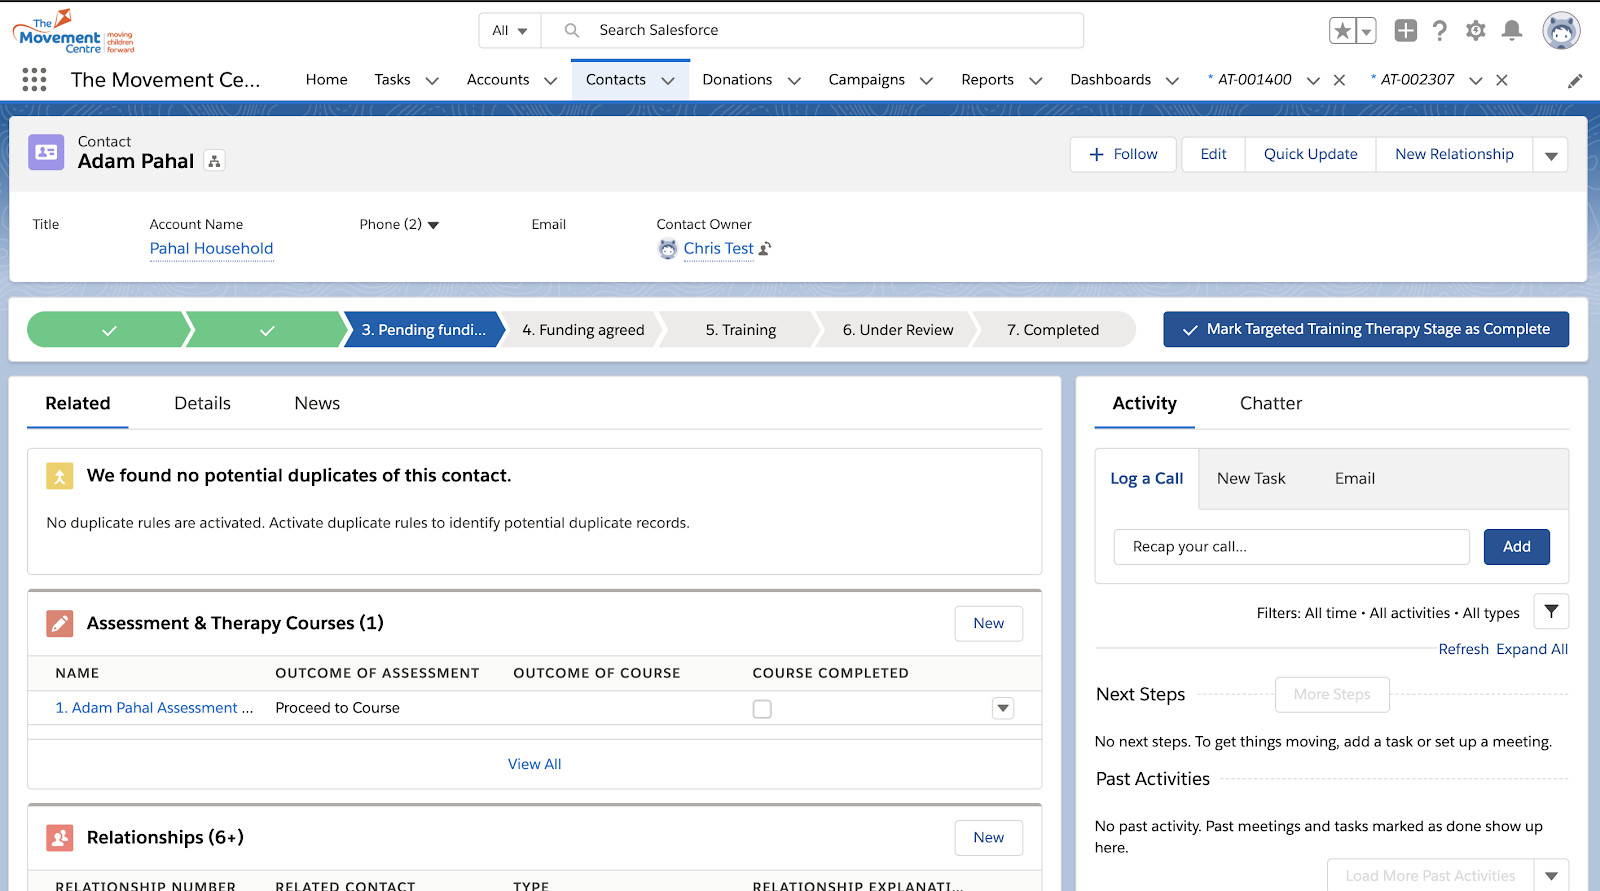Mark Targeted Training Therapy Stage as Complete
The height and width of the screenshot is (891, 1600).
click(x=1366, y=330)
